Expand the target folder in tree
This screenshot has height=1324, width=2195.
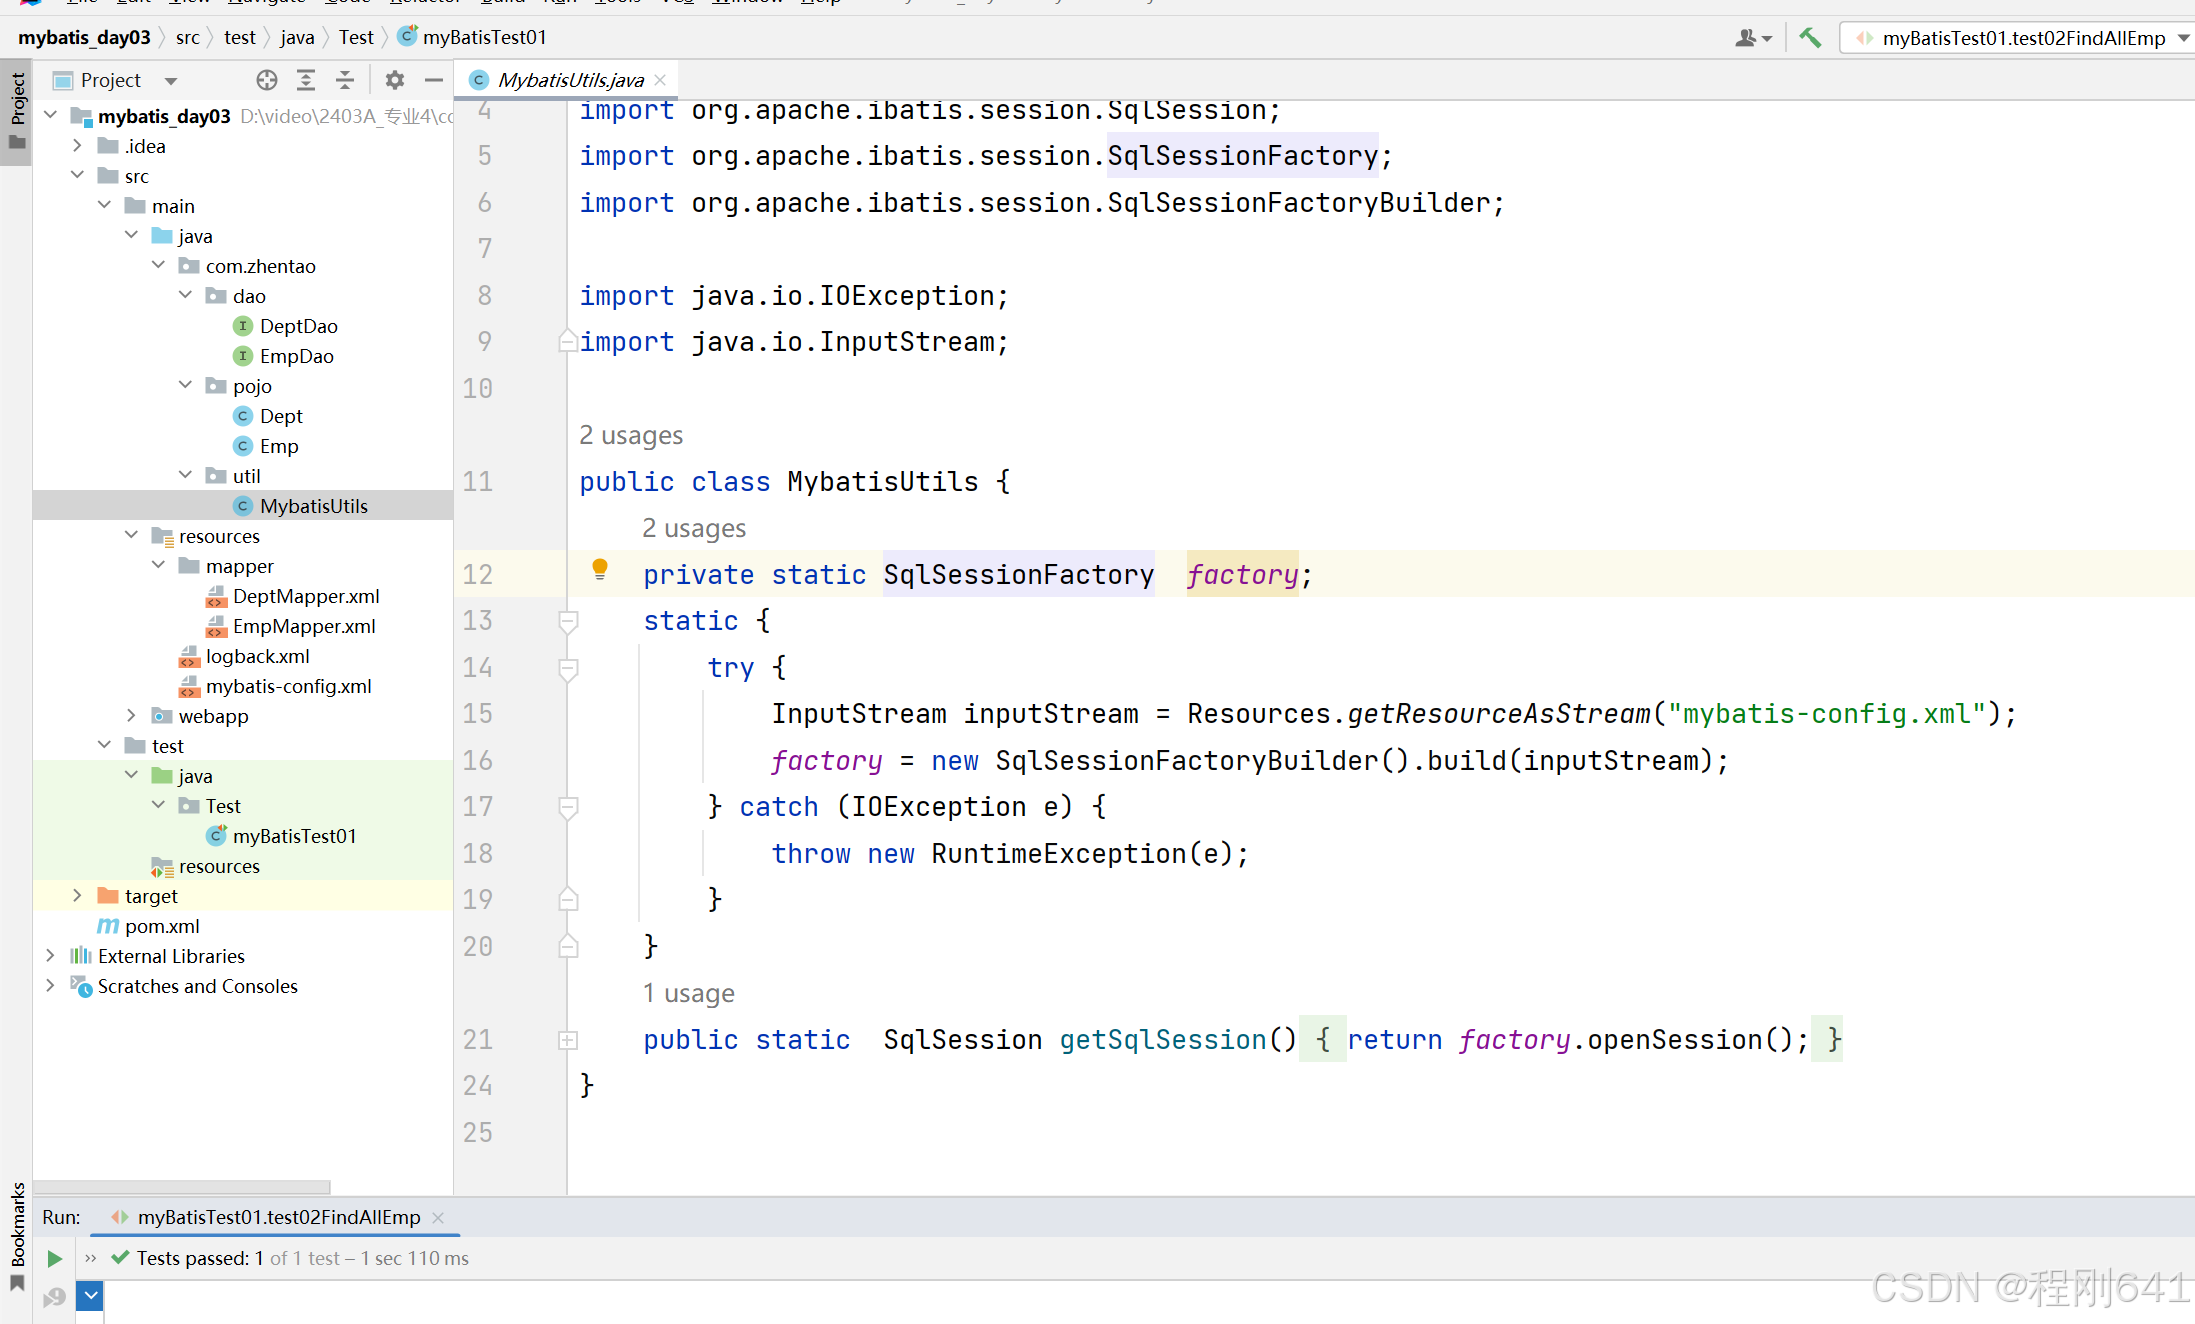pyautogui.click(x=77, y=896)
